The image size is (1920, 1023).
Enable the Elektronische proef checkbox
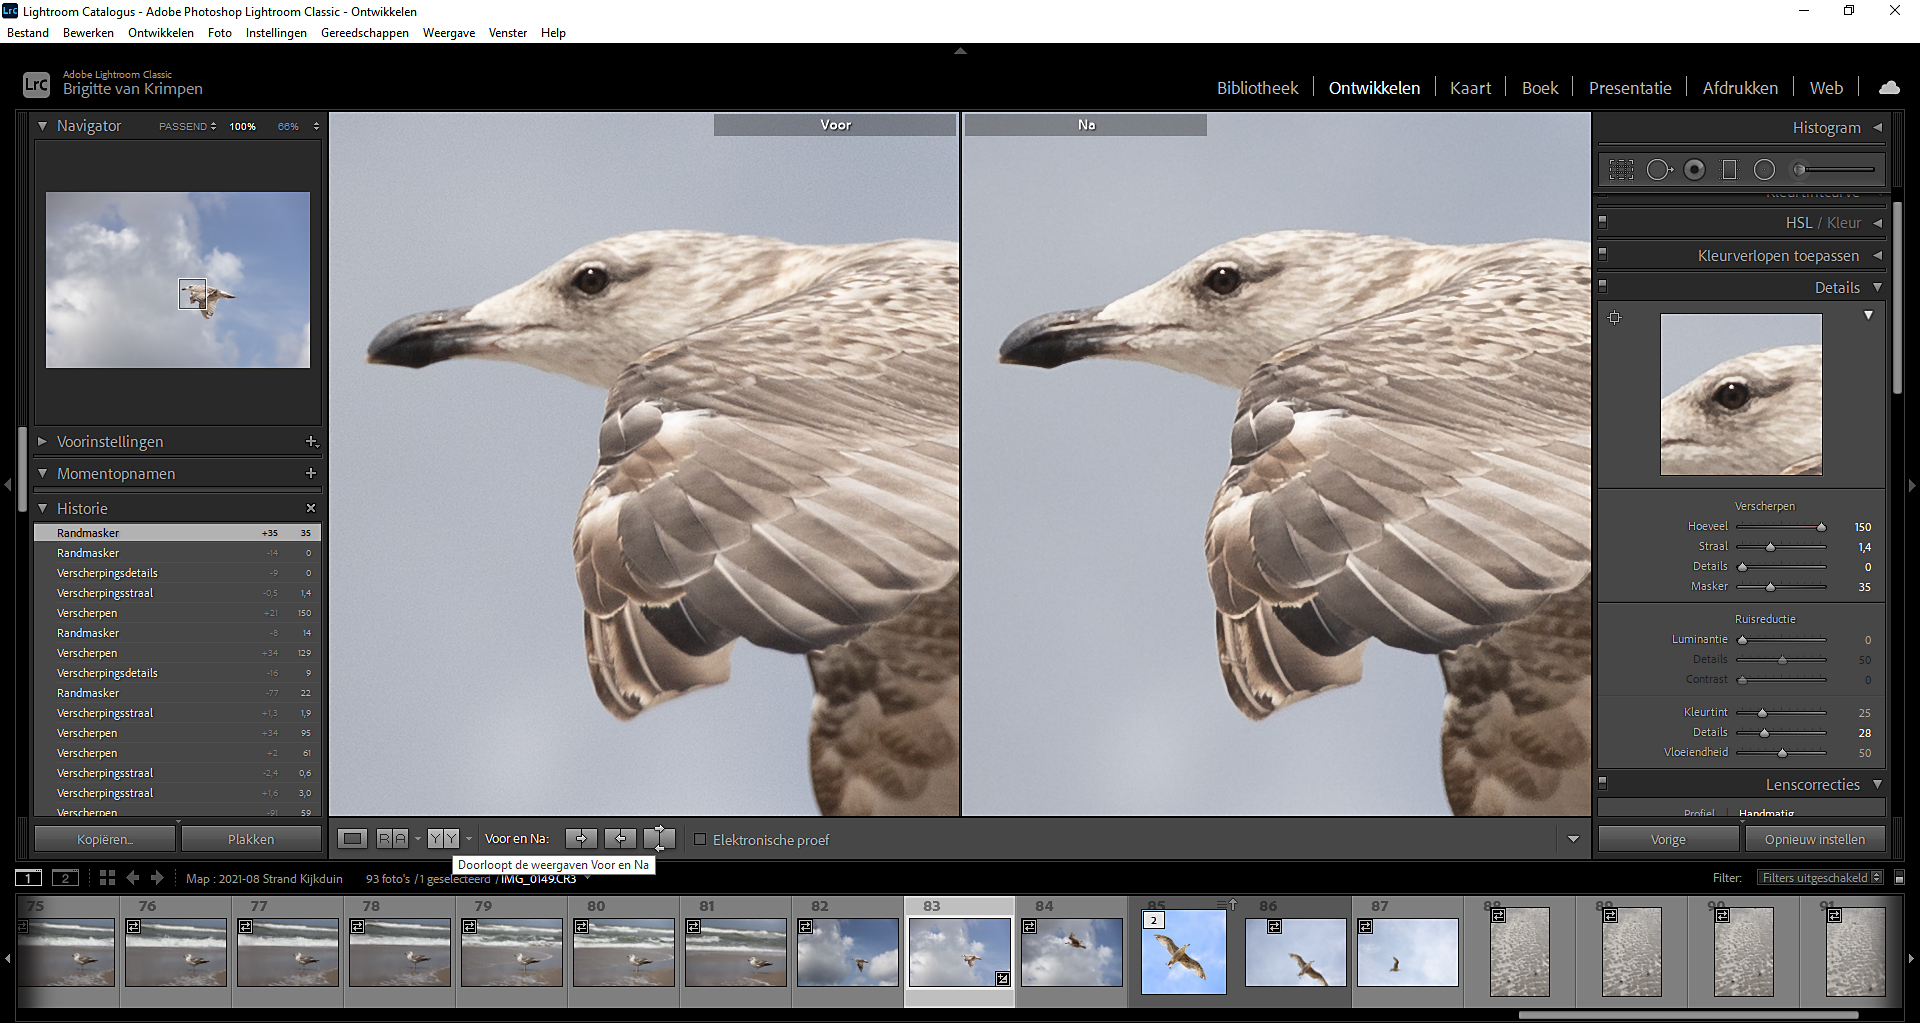point(700,840)
